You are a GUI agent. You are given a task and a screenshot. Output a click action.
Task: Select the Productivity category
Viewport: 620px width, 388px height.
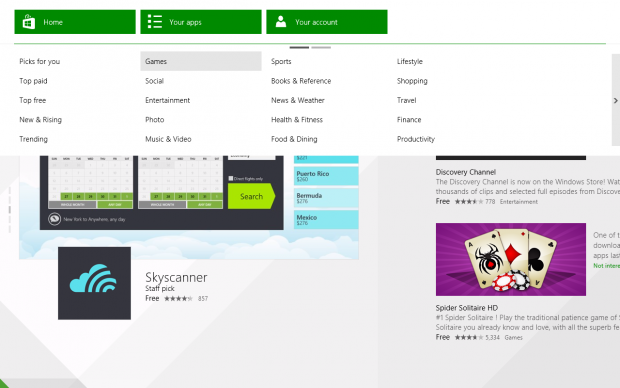[x=416, y=139]
